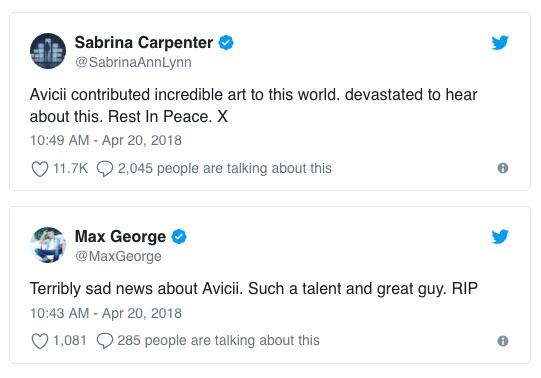The height and width of the screenshot is (378, 541).
Task: Click Sabrina Carpenter's verified badge
Action: pos(226,43)
